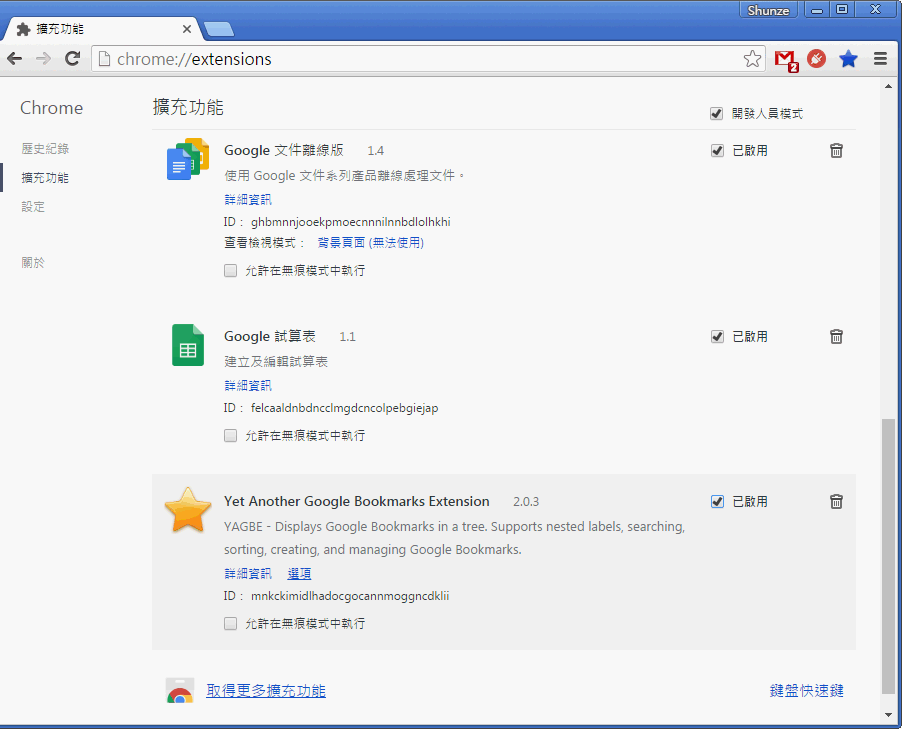Click the vertical scrollbar thumb
902x729 pixels.
[x=888, y=556]
